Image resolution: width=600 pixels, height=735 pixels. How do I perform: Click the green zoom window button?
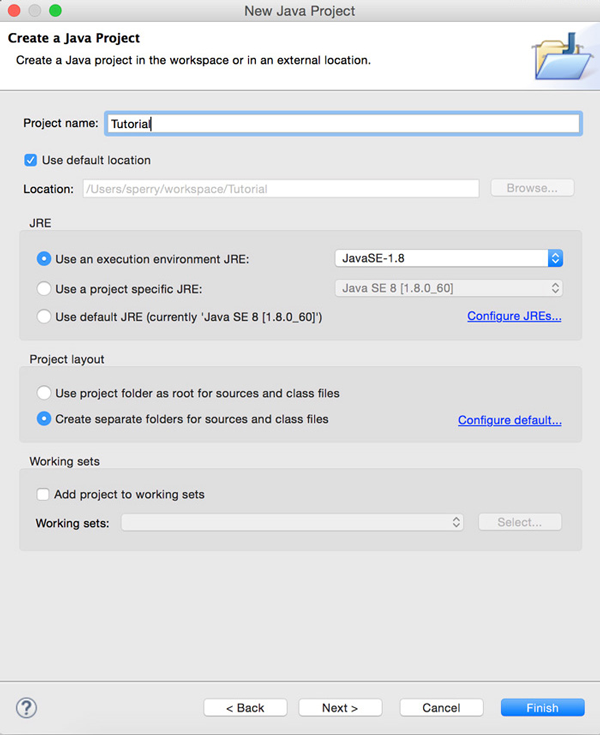(54, 11)
